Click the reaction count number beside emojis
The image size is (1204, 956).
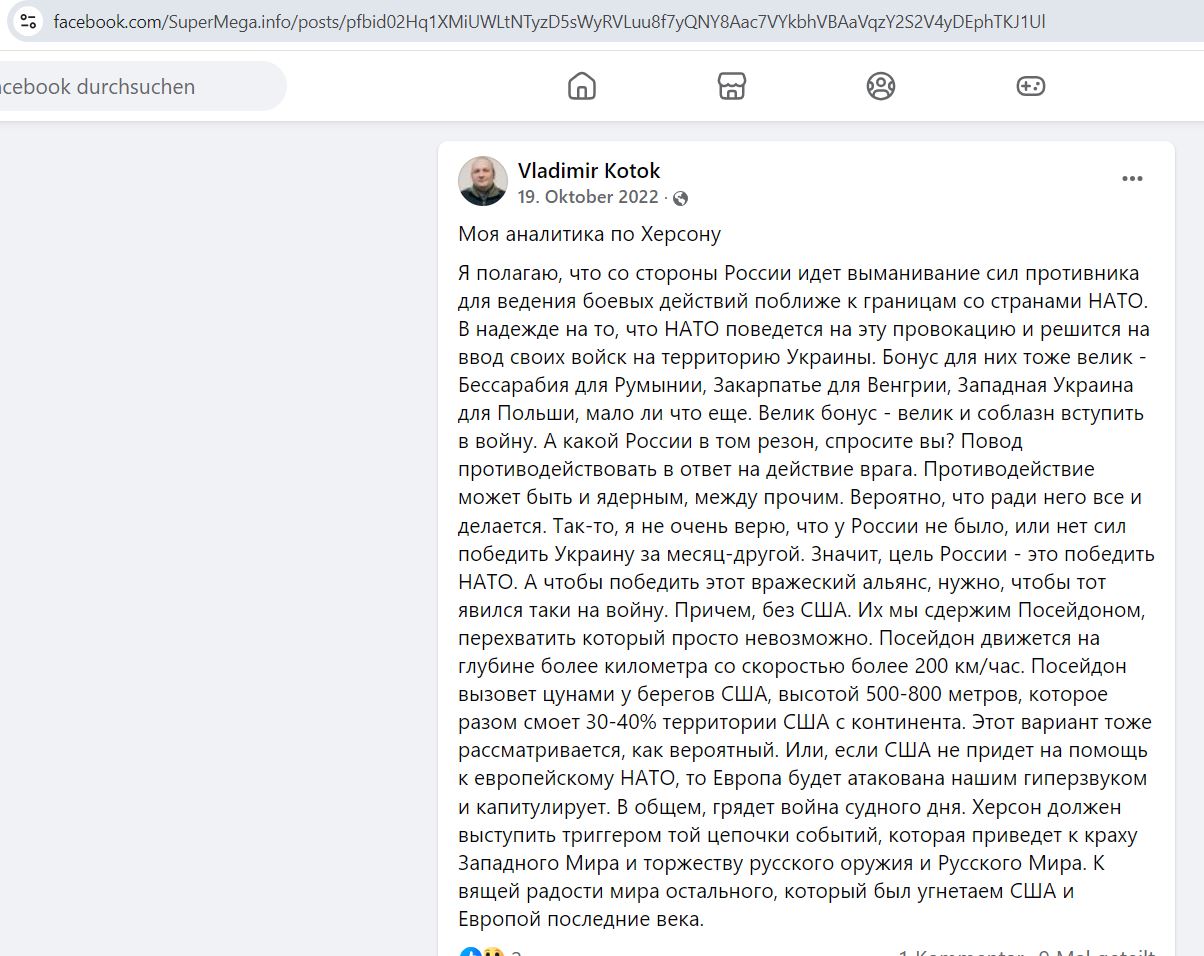(516, 952)
